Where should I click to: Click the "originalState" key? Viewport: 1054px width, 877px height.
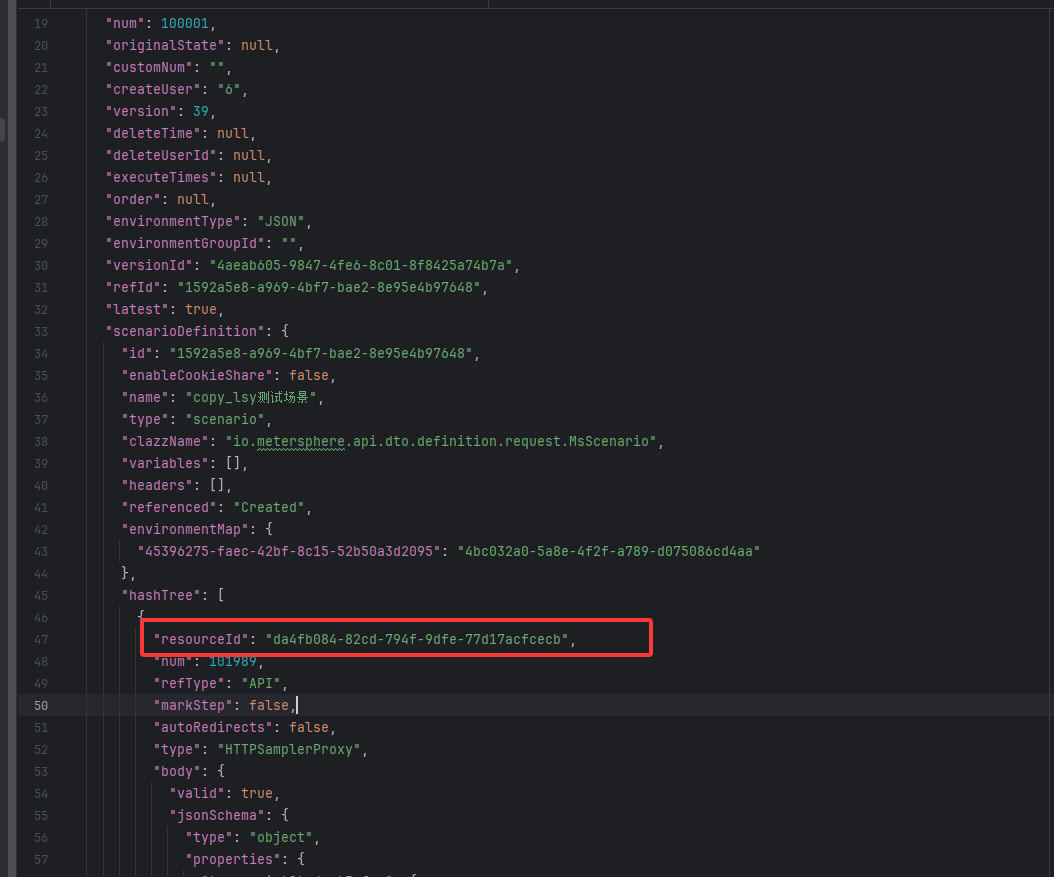[165, 46]
